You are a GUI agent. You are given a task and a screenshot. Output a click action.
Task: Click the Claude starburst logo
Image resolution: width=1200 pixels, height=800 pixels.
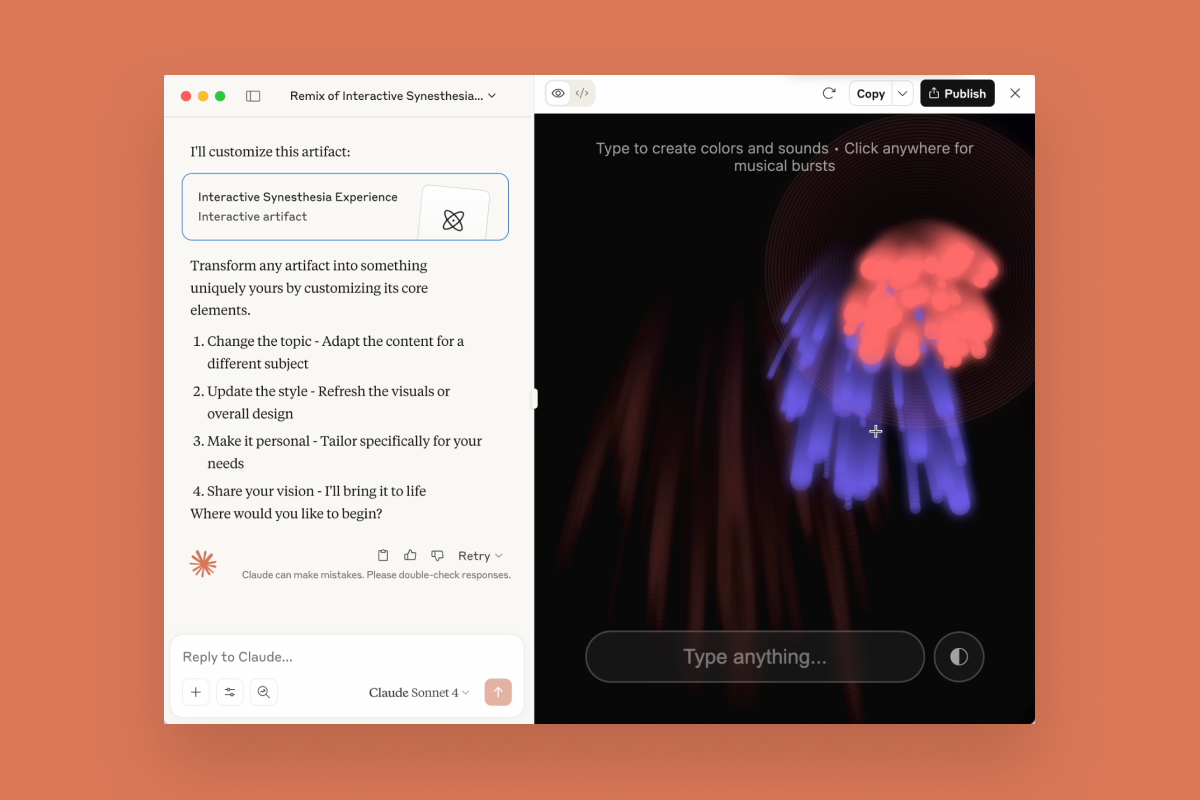(x=203, y=564)
